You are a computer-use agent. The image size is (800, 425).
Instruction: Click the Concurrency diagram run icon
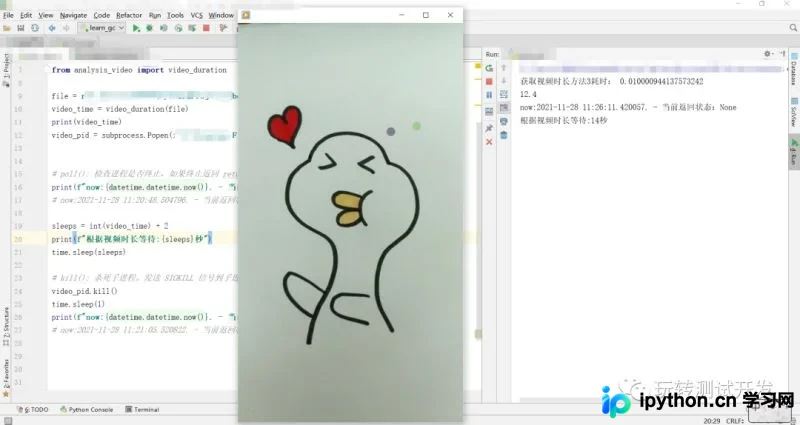tap(192, 28)
